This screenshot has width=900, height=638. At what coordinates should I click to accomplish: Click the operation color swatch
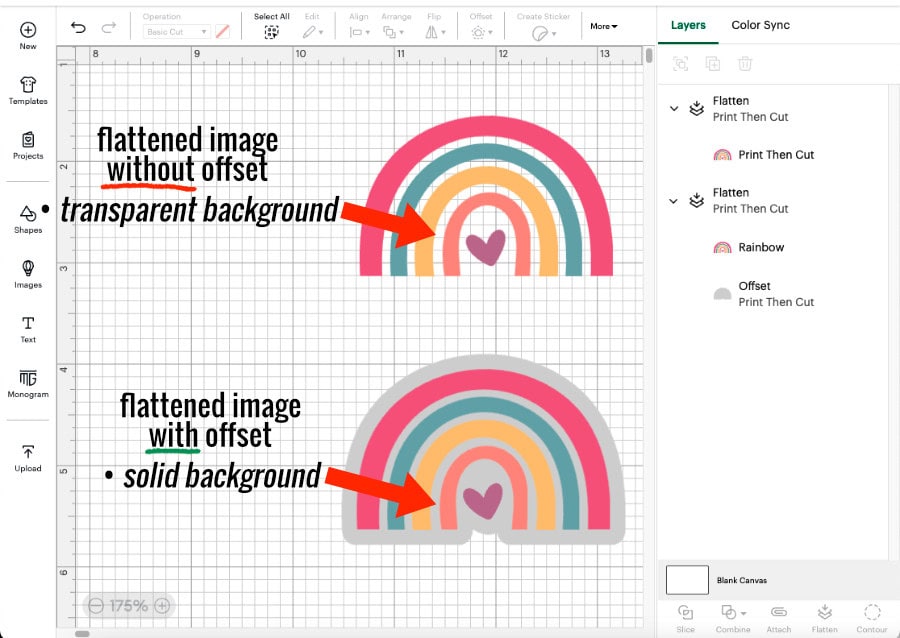tap(223, 32)
